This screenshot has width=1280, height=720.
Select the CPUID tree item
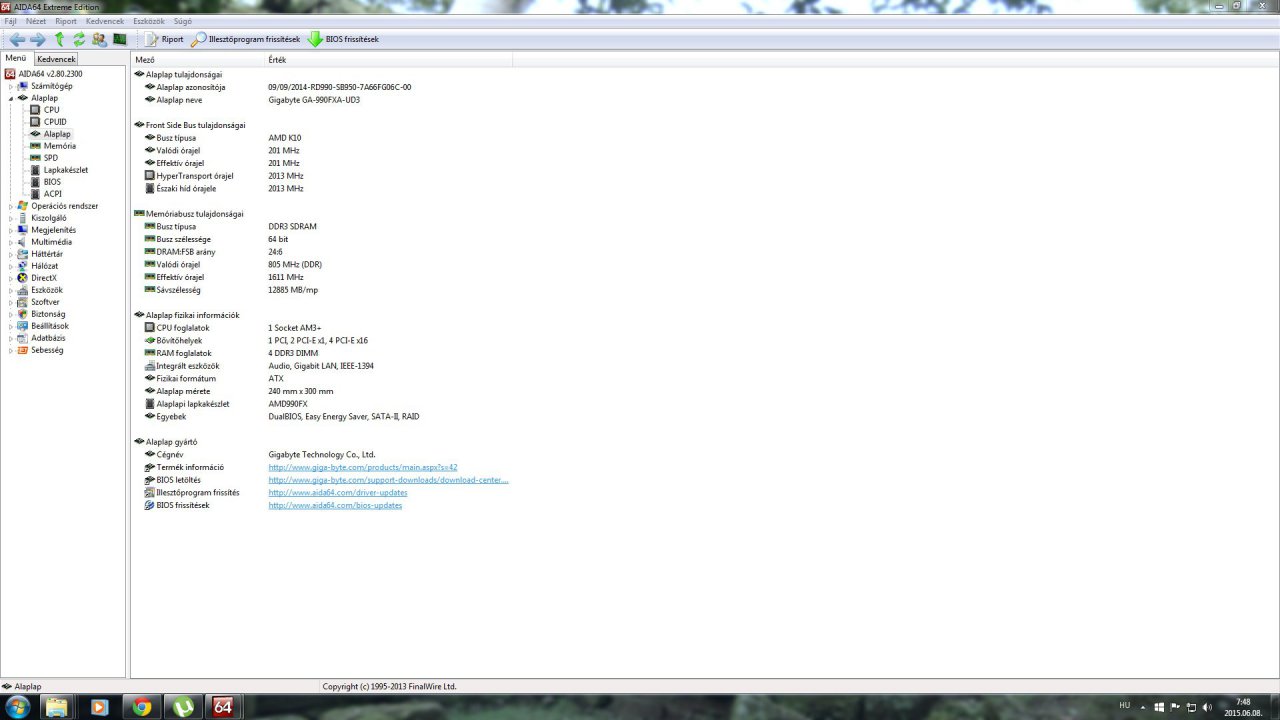(55, 122)
